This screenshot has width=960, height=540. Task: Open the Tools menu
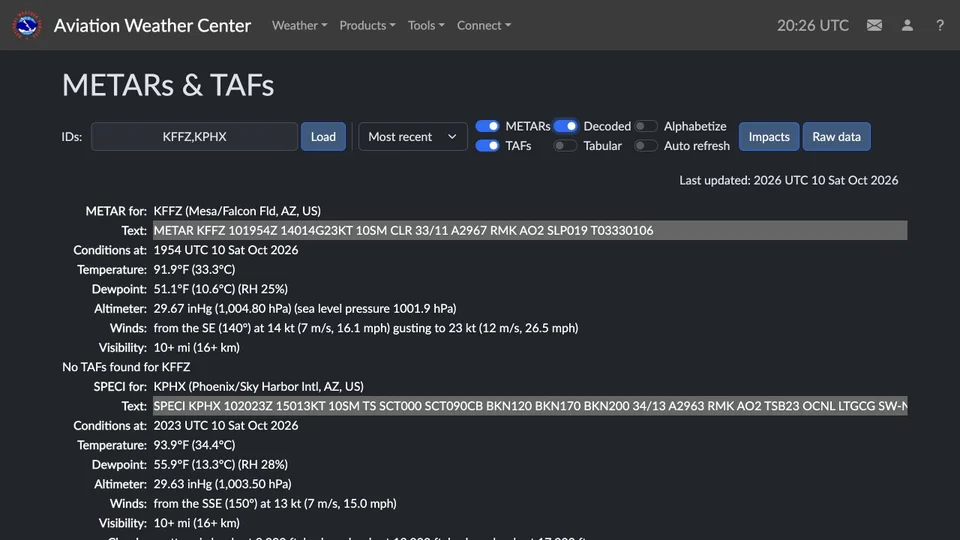426,25
